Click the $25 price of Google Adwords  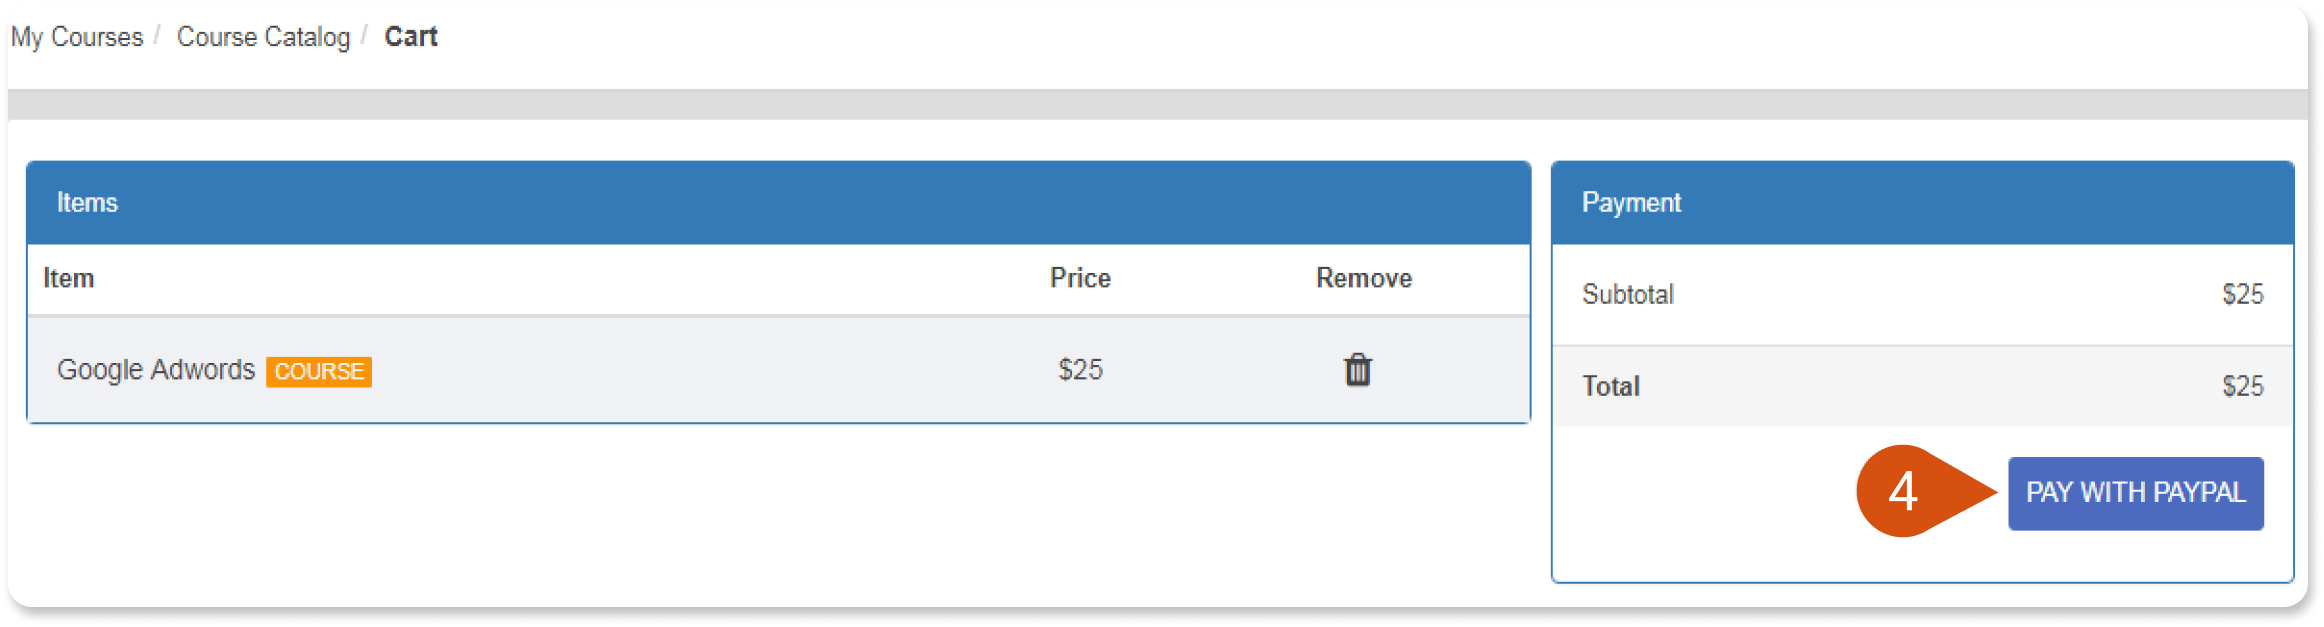[1080, 370]
